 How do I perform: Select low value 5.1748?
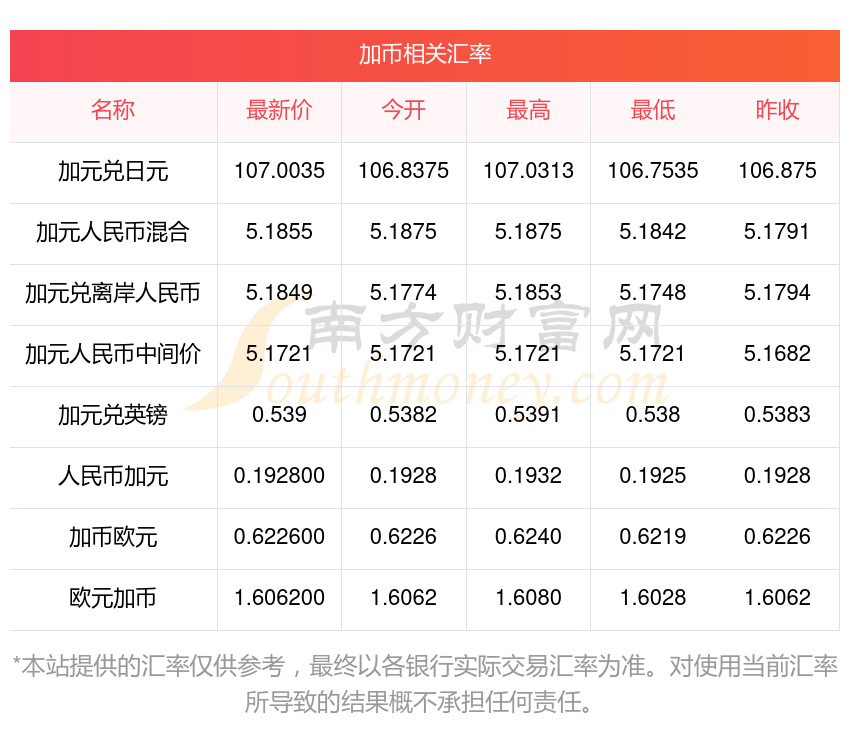[x=653, y=293]
